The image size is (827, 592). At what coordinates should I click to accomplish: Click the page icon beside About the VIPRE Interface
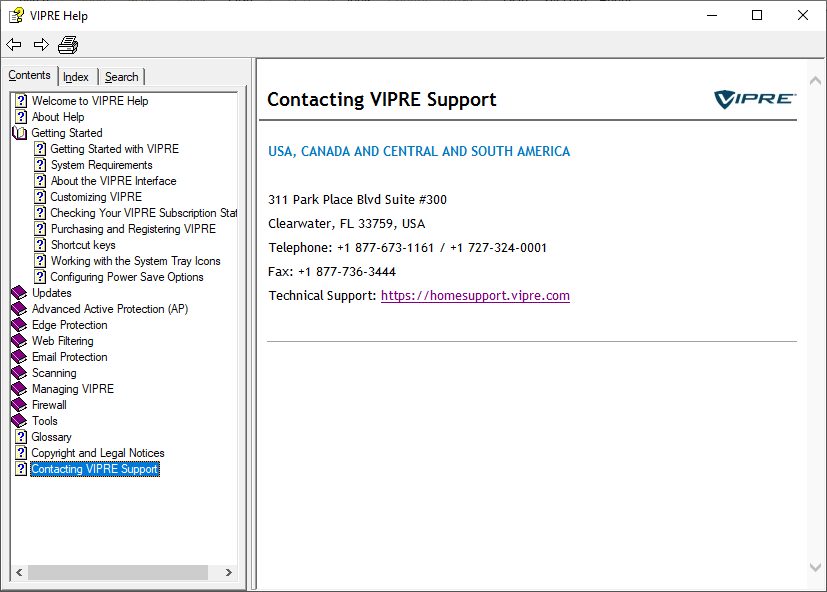(x=40, y=181)
